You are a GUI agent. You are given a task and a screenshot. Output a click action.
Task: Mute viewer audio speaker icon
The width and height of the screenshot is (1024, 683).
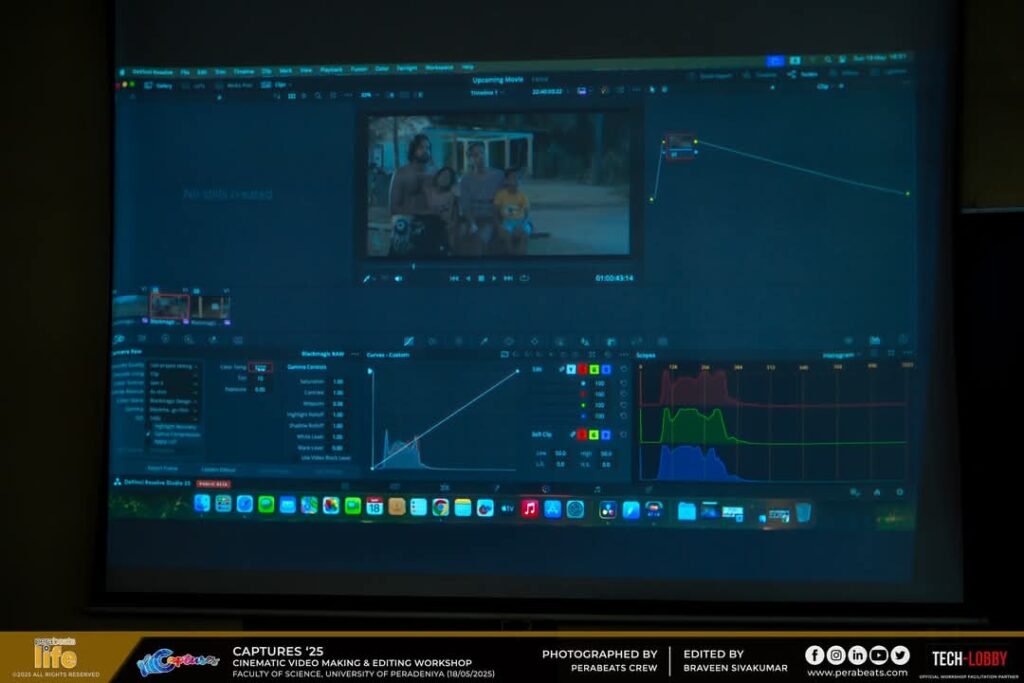(x=398, y=278)
